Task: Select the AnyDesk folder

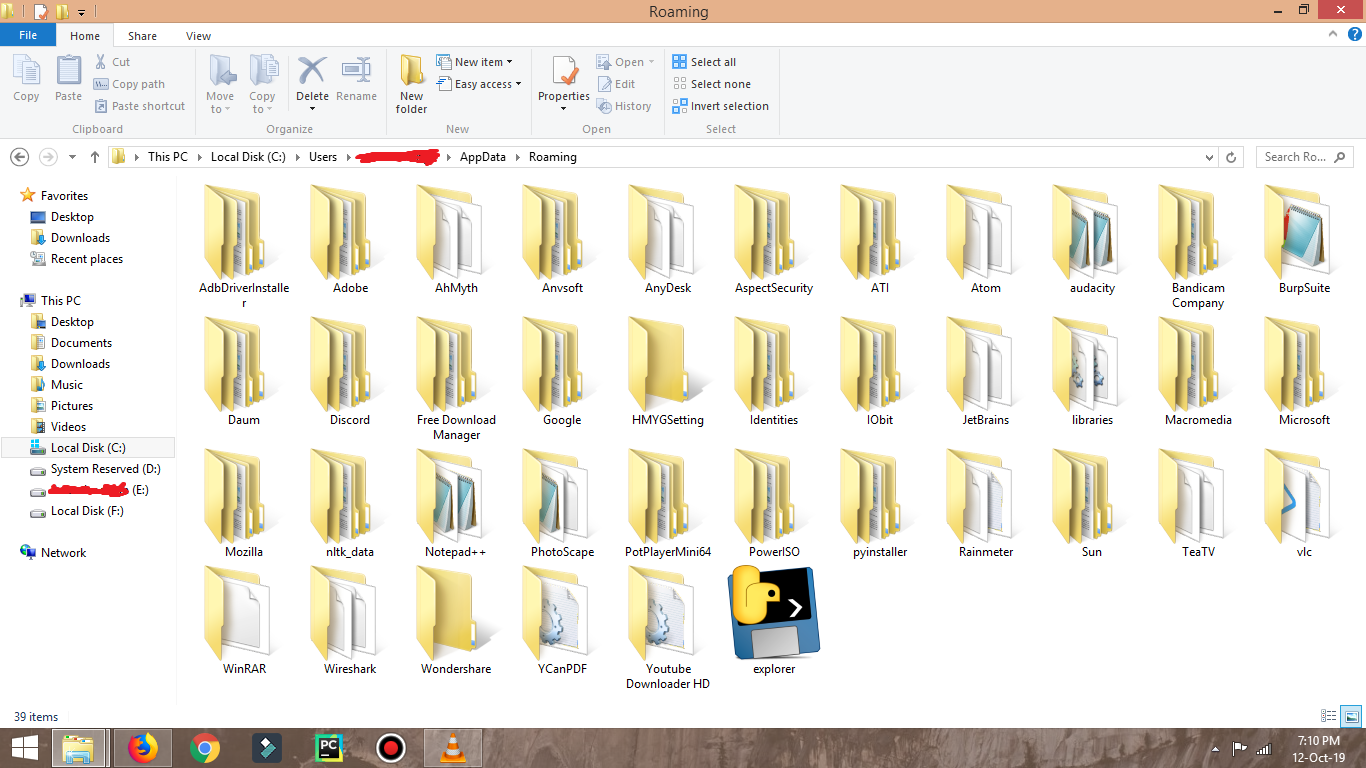Action: pos(668,240)
